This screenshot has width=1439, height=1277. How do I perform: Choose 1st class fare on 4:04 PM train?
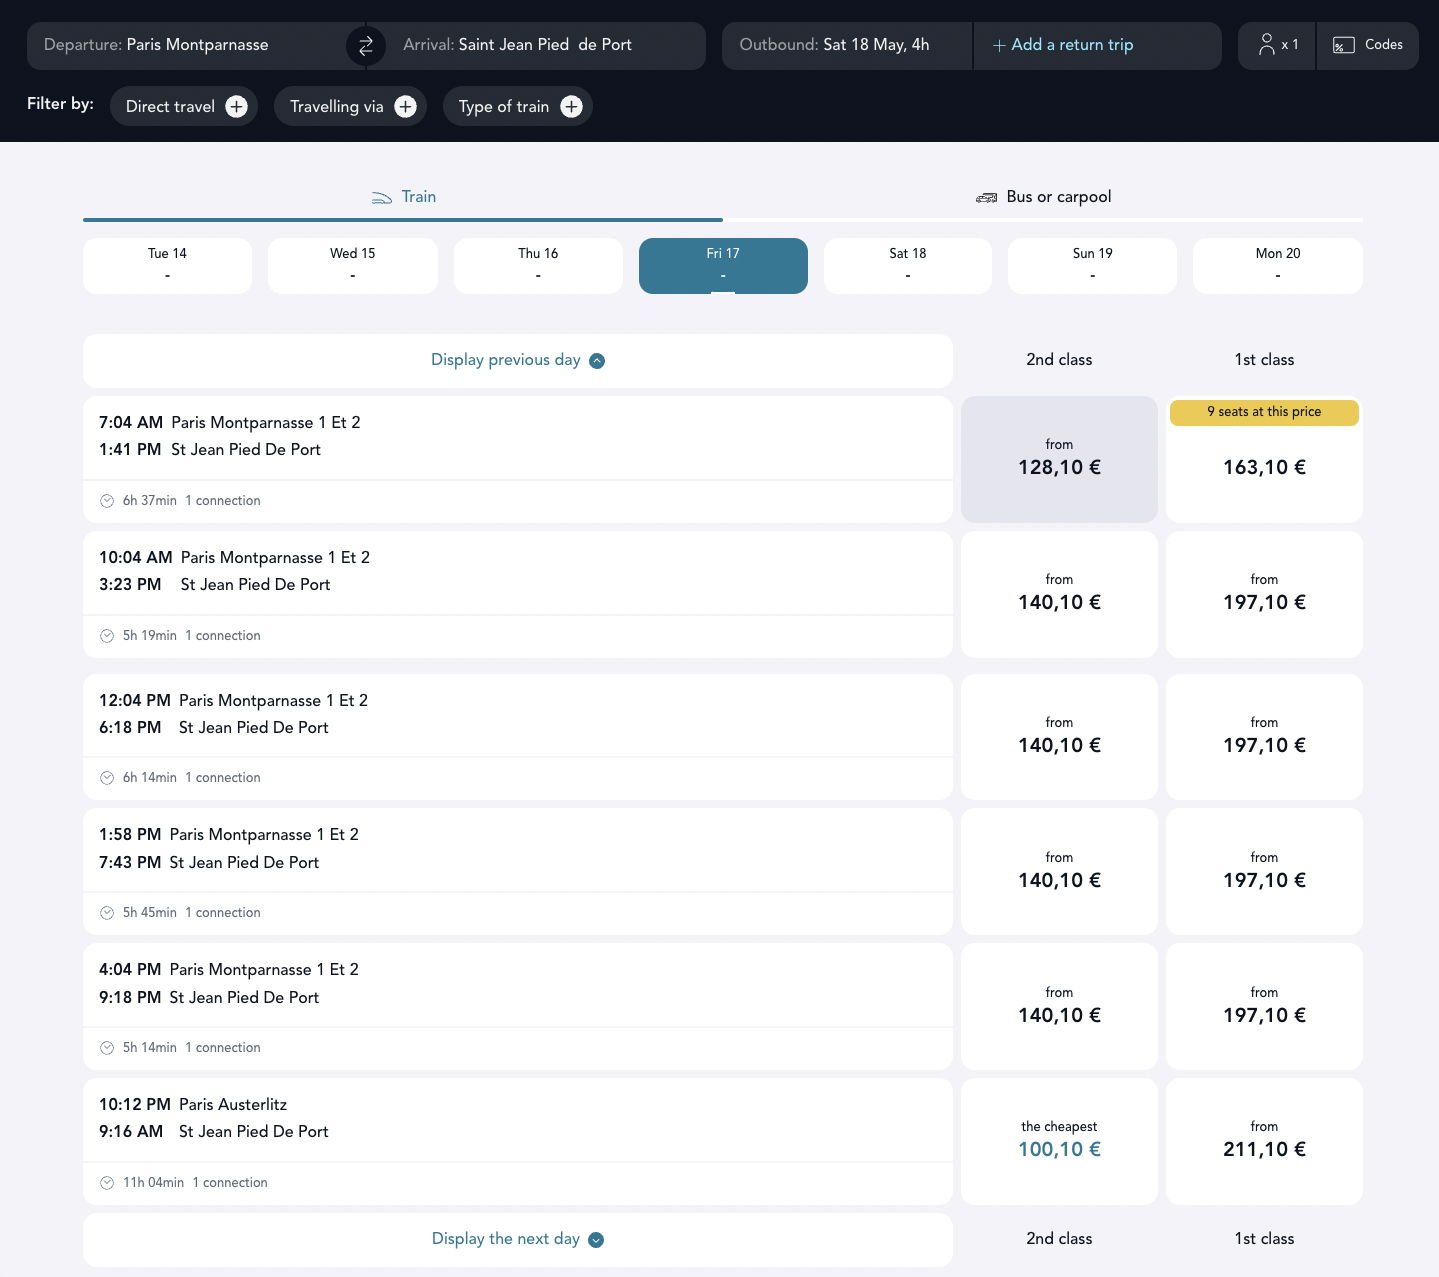click(1264, 1007)
